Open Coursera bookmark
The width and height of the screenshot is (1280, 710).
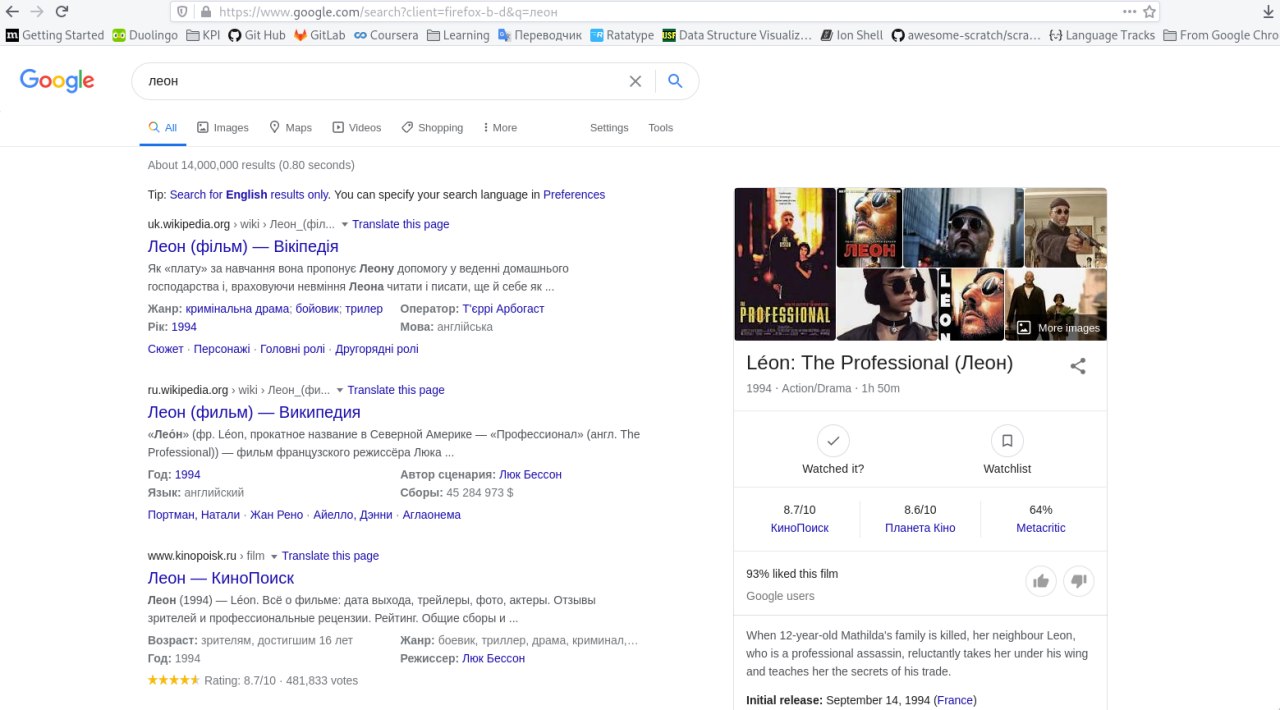386,35
